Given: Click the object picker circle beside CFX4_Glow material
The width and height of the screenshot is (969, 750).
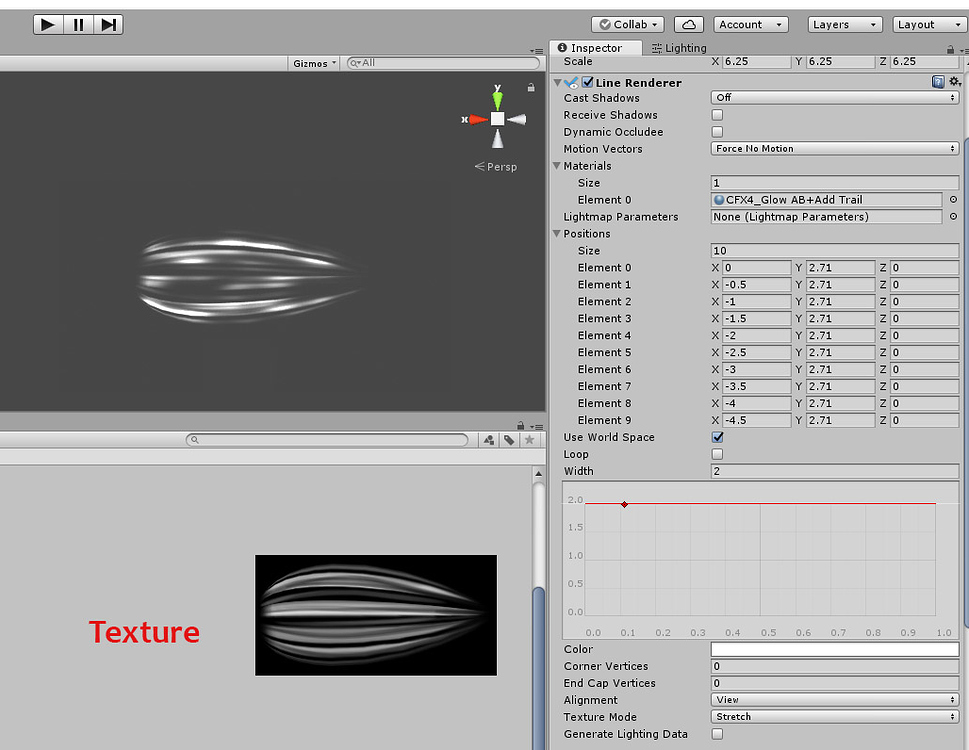Looking at the screenshot, I should [952, 199].
